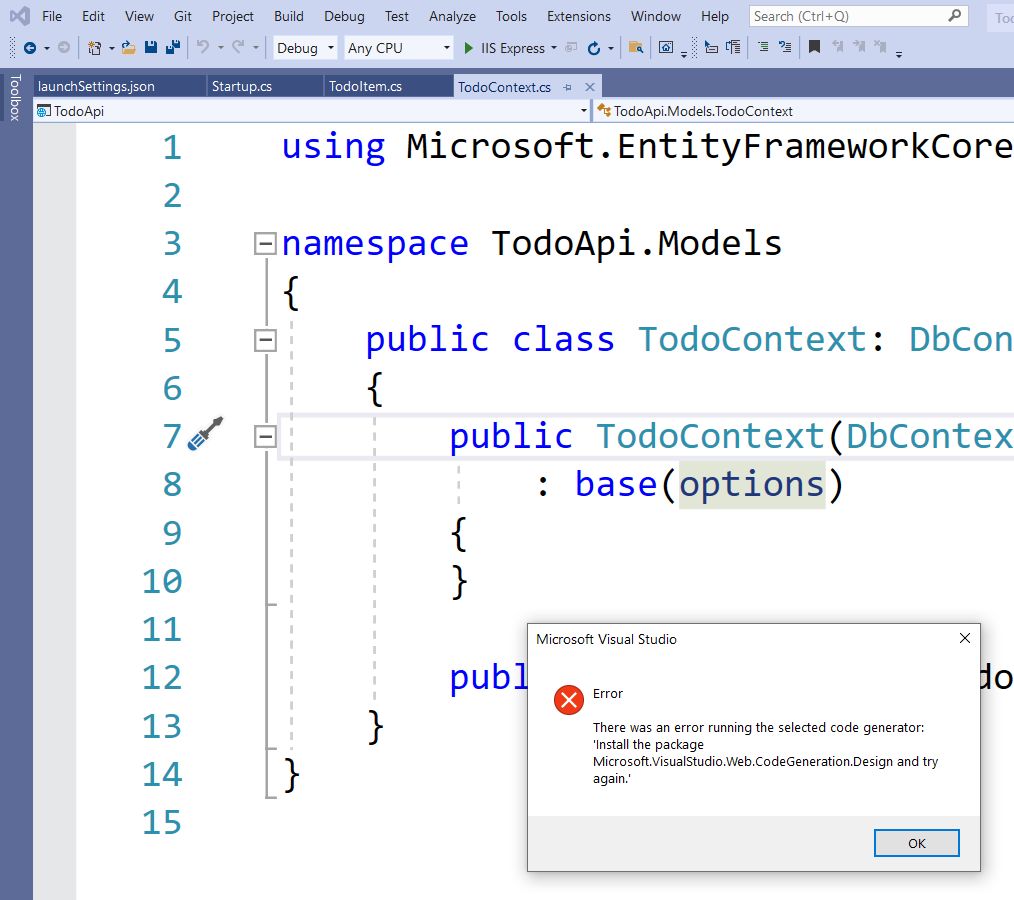Click the word 'options' in base call
The image size is (1014, 900).
(x=751, y=484)
